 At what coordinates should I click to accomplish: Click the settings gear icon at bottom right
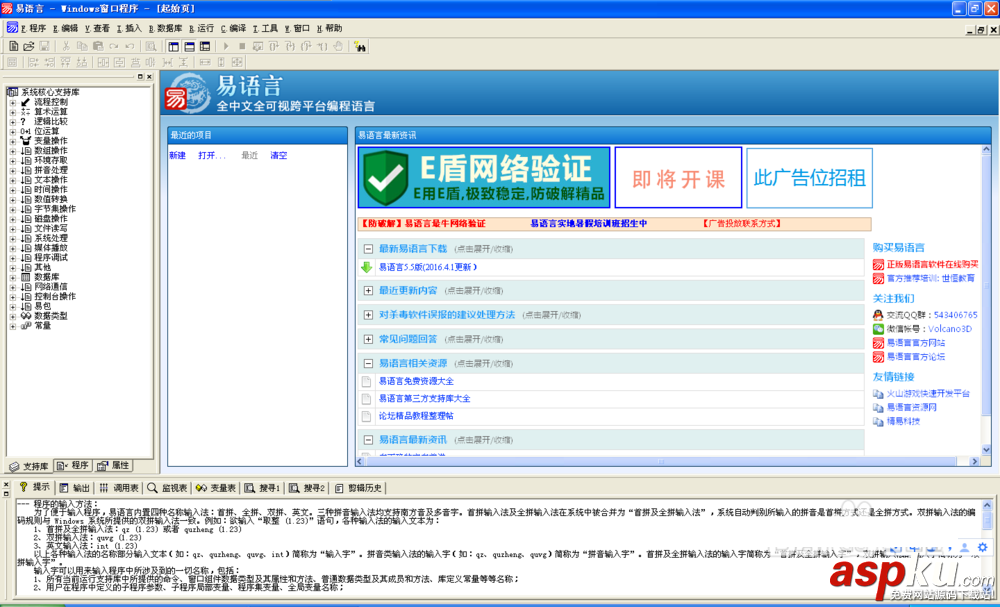tap(982, 547)
